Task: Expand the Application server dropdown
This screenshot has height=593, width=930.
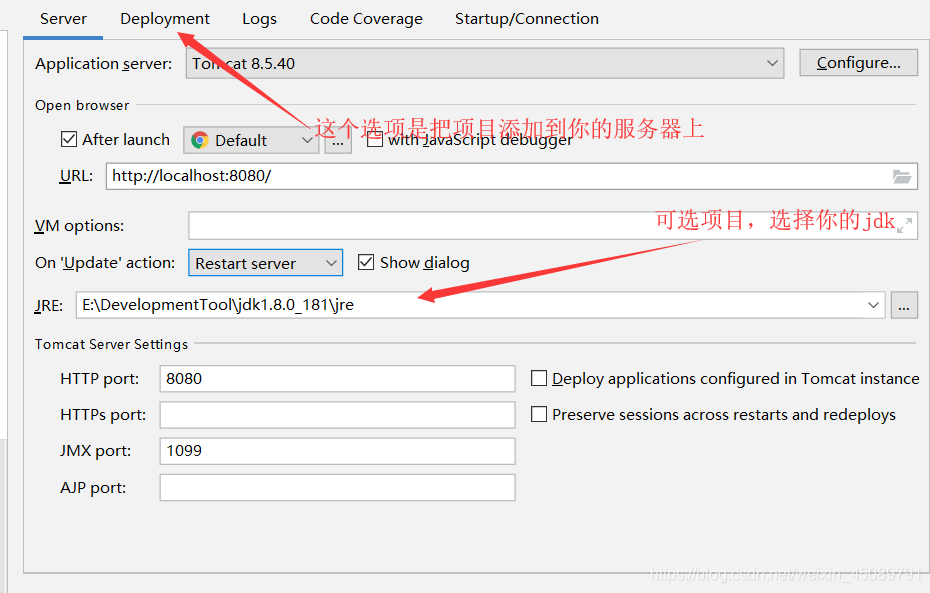Action: pos(485,63)
